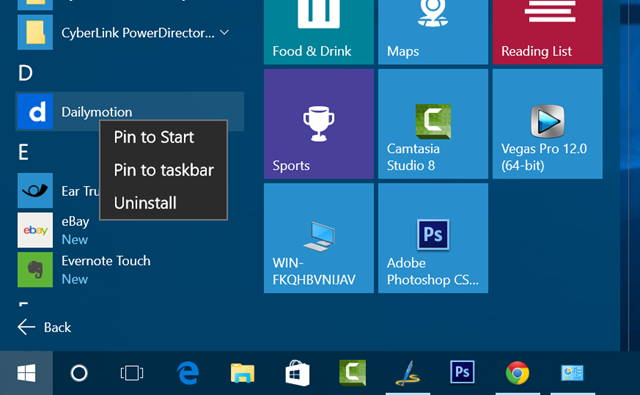Click the Dailymotion app name

pyautogui.click(x=97, y=112)
